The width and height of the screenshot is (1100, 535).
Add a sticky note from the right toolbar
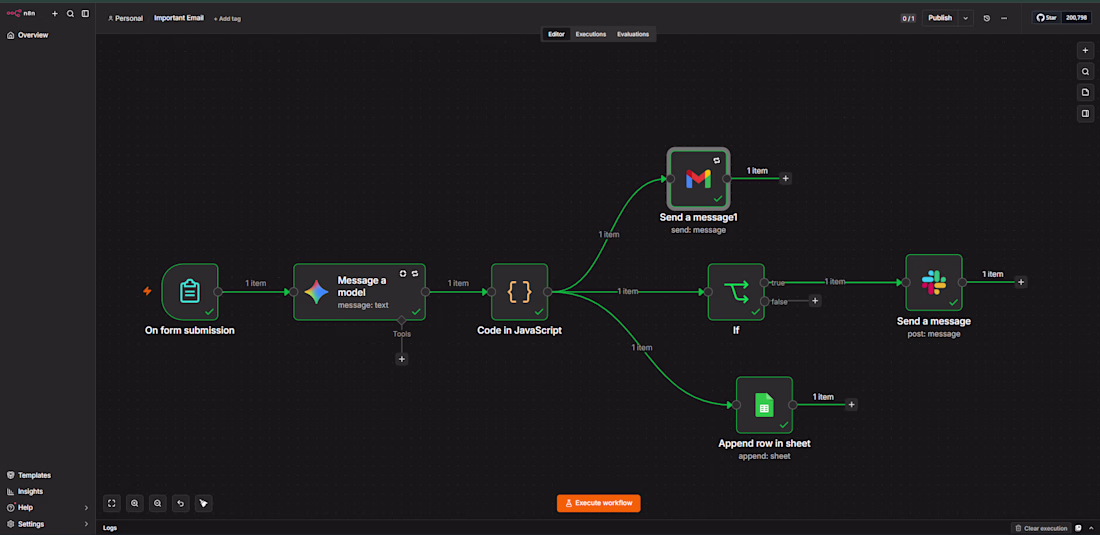click(1085, 93)
